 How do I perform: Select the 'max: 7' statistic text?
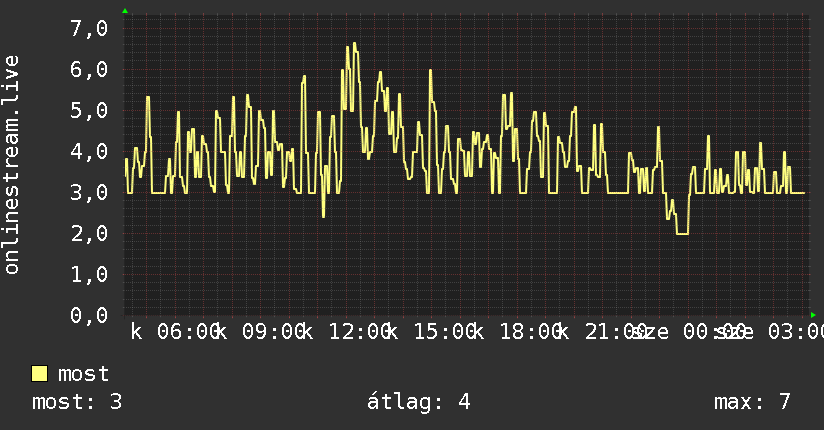pos(752,402)
